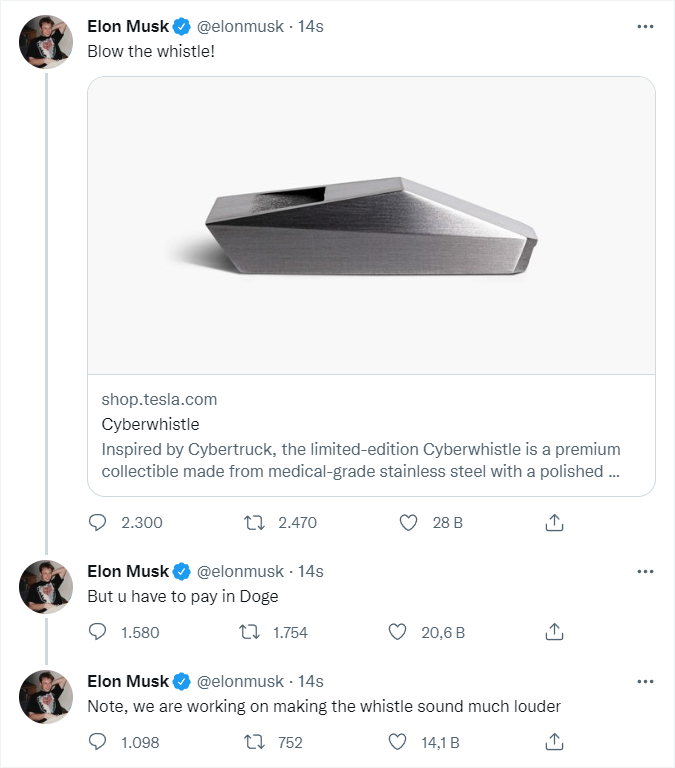This screenshot has height=768, width=675.
Task: Open Elon Musk's profile from first tweet name
Action: [x=128, y=26]
